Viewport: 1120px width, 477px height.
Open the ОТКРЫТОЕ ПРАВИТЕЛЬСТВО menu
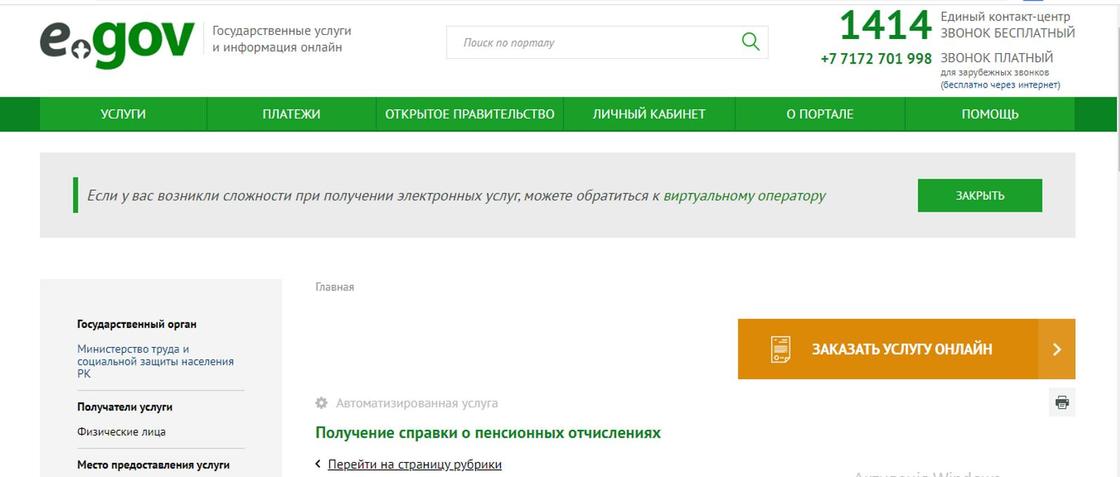point(469,114)
